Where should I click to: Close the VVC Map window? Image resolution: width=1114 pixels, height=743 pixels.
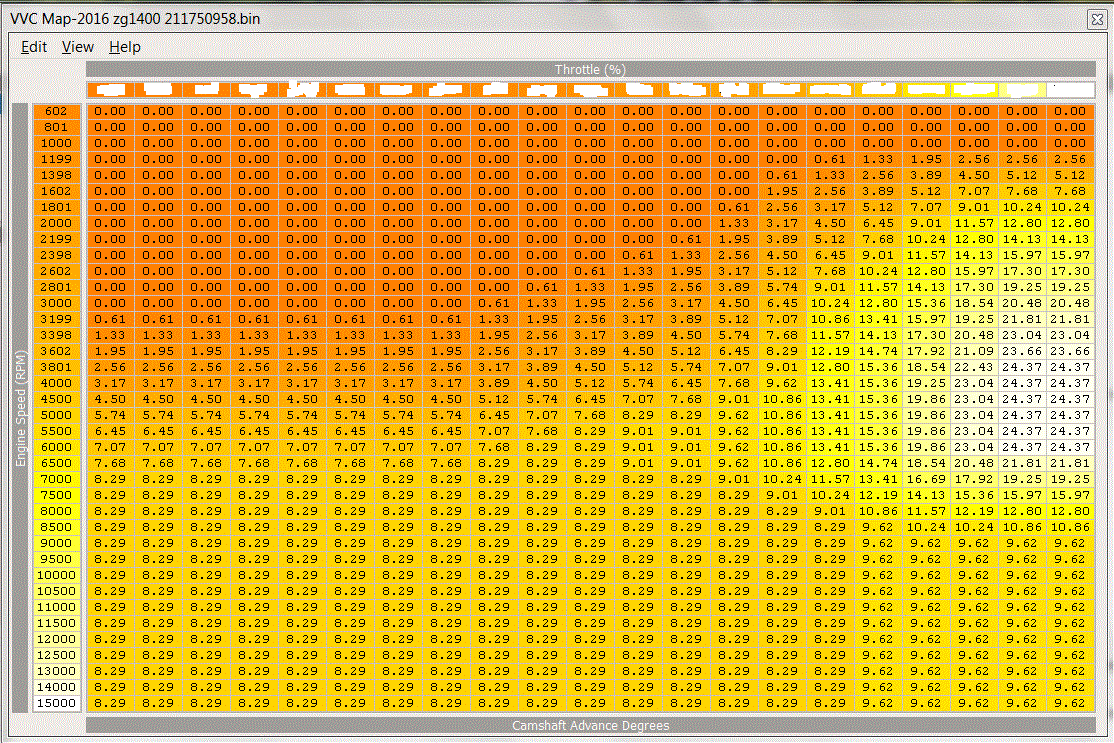click(x=1098, y=19)
